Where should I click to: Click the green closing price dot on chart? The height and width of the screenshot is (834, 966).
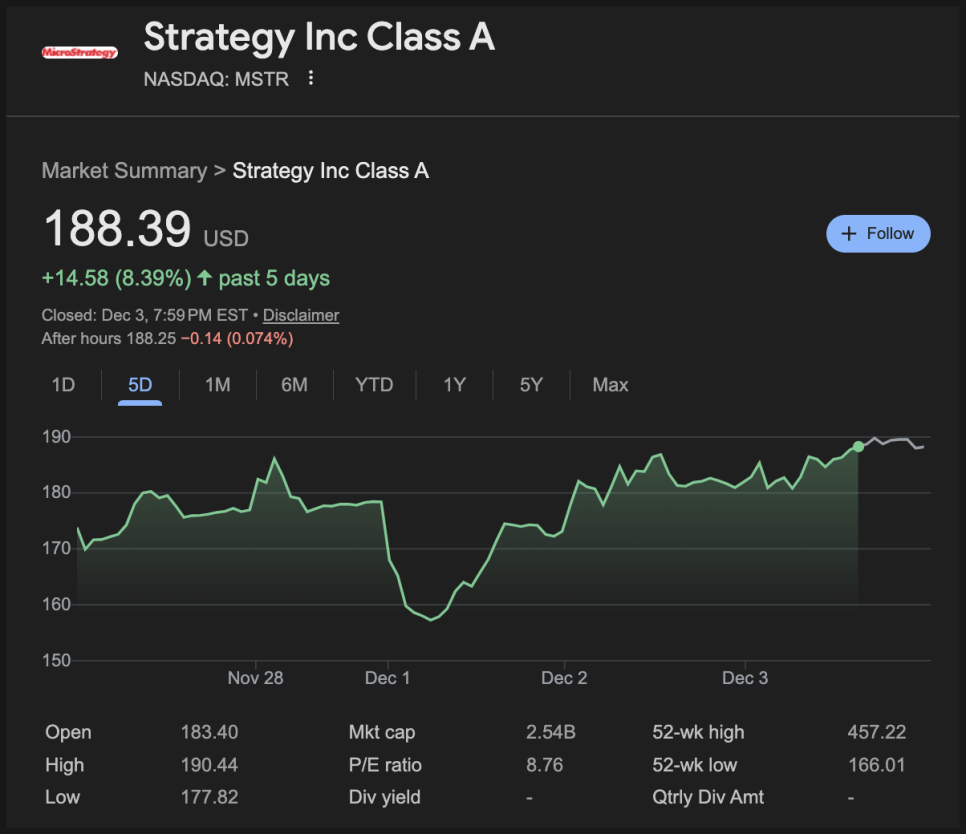(x=858, y=446)
